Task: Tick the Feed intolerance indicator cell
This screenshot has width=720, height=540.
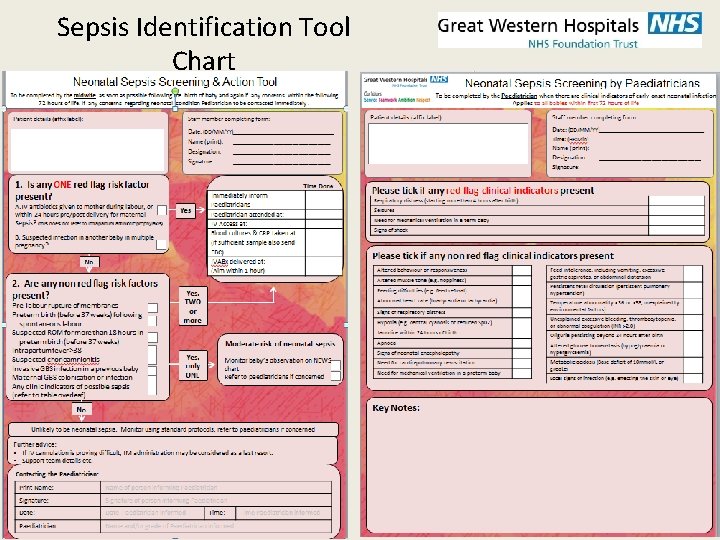Action: coord(693,273)
